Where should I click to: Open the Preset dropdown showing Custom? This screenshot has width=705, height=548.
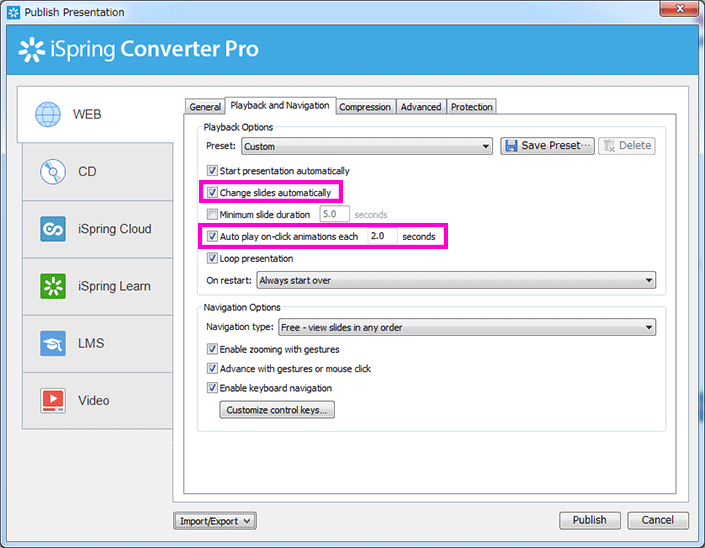point(367,146)
